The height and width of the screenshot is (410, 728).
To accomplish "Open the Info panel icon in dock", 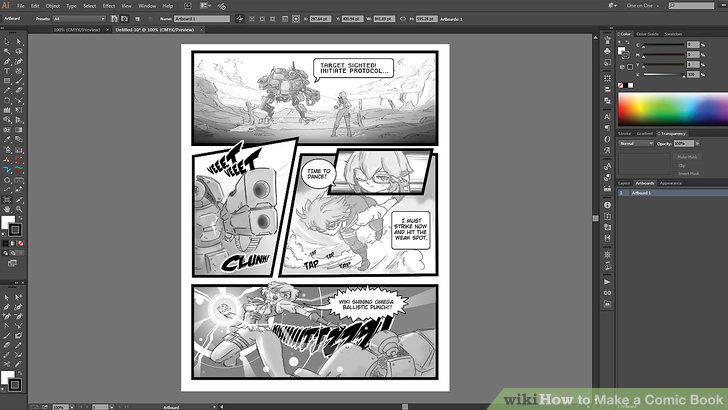I will [x=607, y=205].
